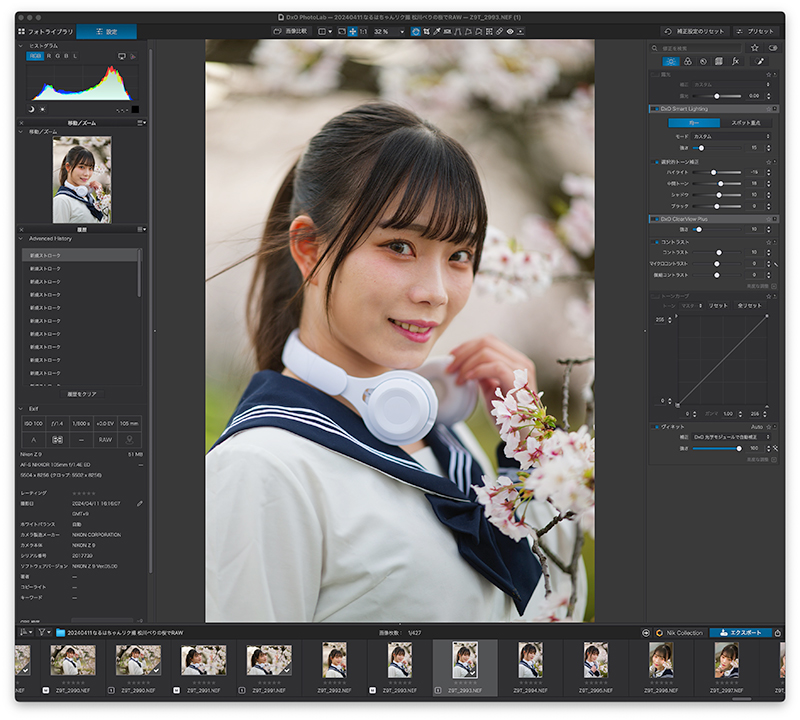800x720 pixels.
Task: Toggle the Vignetting correction switch
Action: point(656,427)
